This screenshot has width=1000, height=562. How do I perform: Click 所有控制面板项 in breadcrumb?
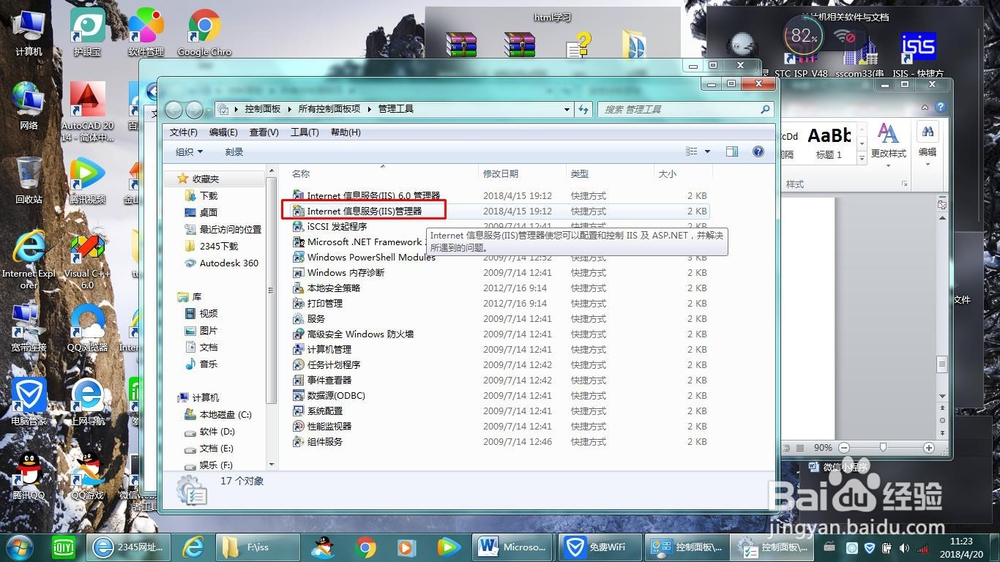click(x=329, y=109)
